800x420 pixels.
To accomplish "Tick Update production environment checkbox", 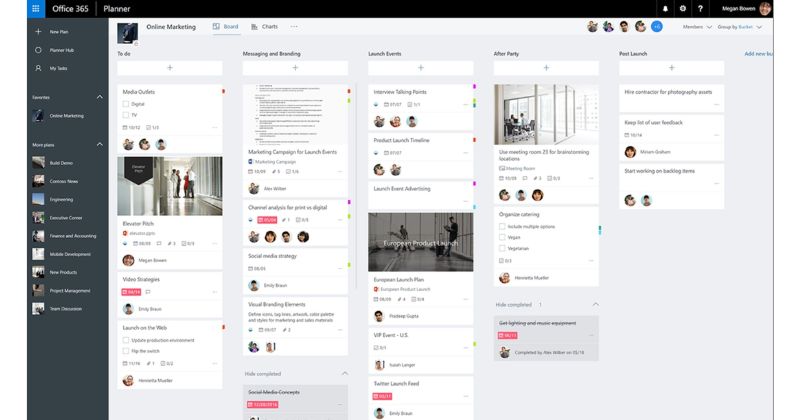I will tap(126, 340).
